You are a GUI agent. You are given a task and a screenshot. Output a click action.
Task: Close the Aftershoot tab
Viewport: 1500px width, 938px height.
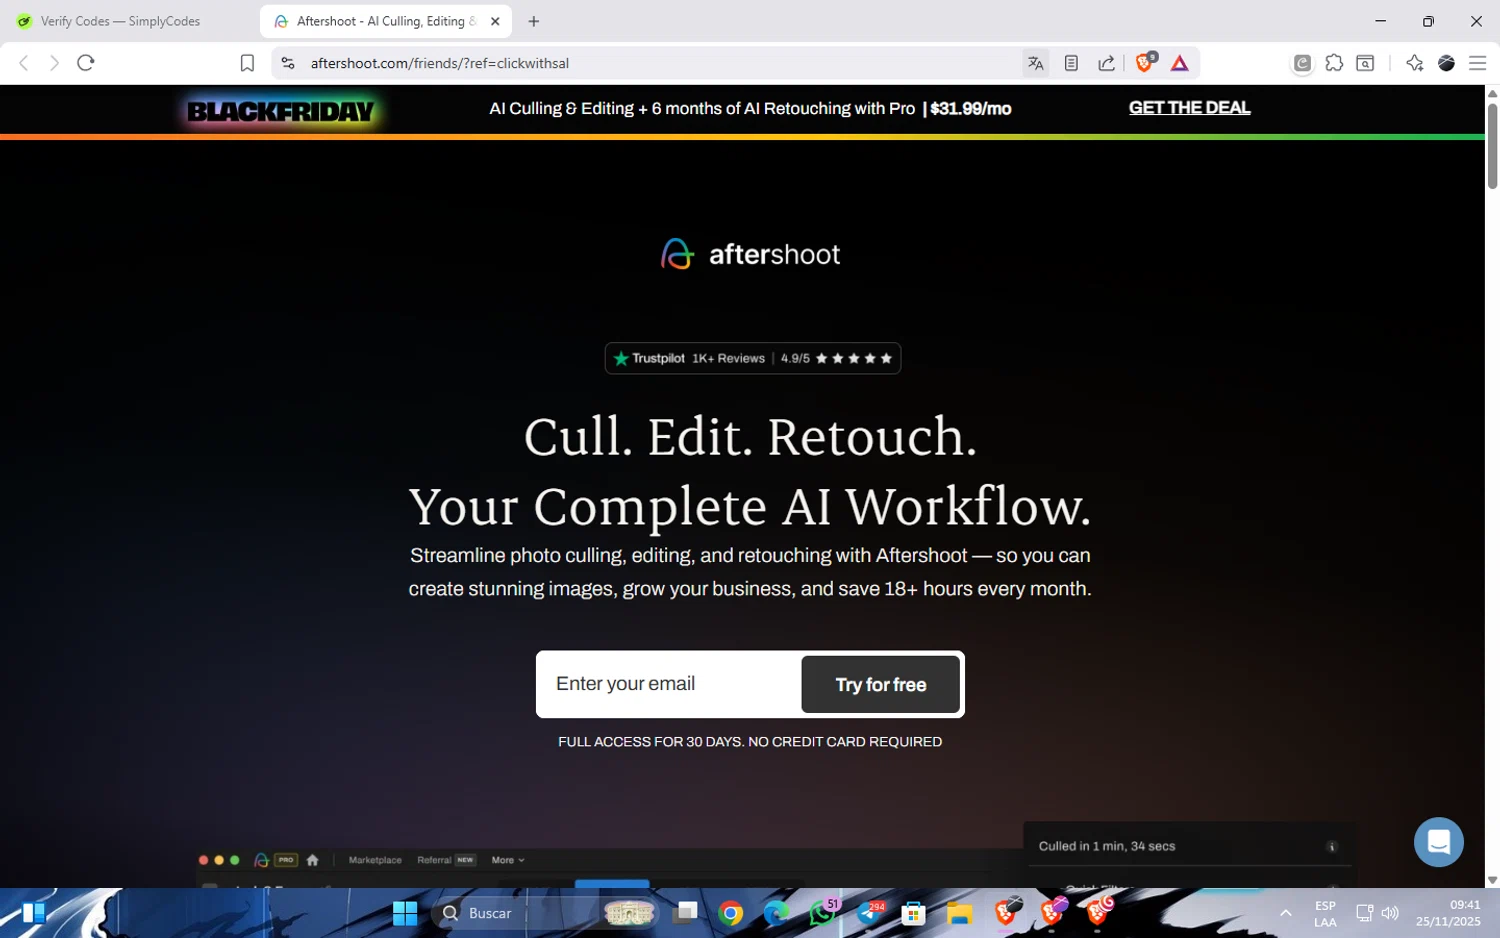(495, 21)
